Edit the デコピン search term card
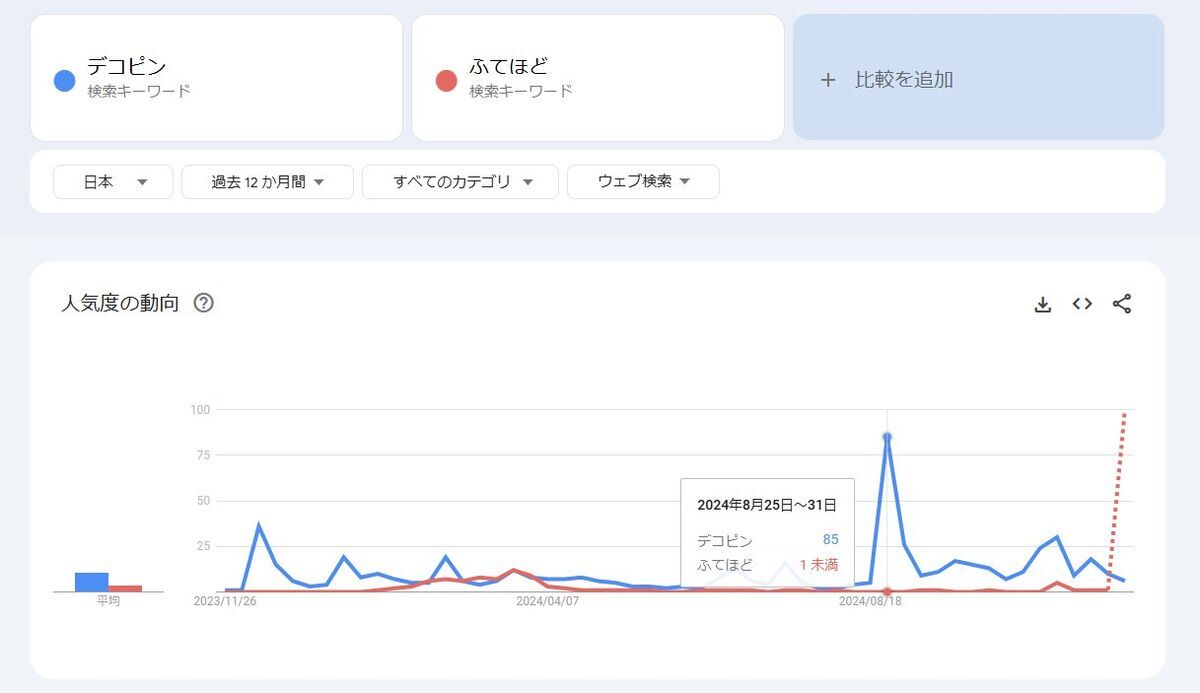The width and height of the screenshot is (1200, 693). pyautogui.click(x=216, y=78)
